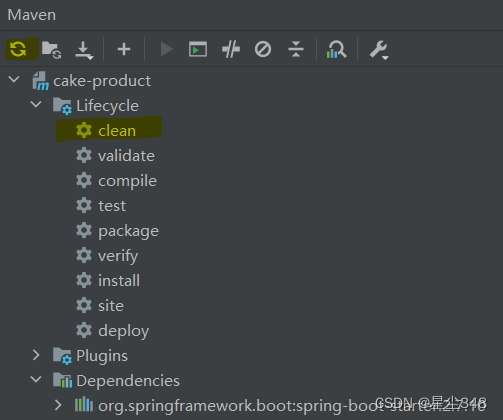This screenshot has height=420, width=503.
Task: Click the Run Maven Build play icon
Action: coord(166,49)
